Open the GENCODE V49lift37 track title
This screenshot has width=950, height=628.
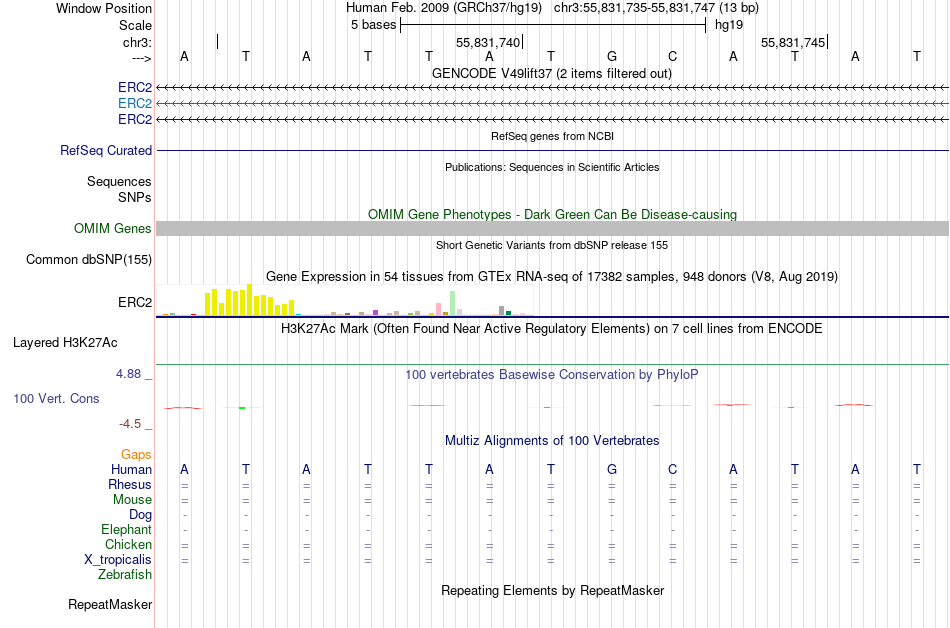[x=552, y=73]
